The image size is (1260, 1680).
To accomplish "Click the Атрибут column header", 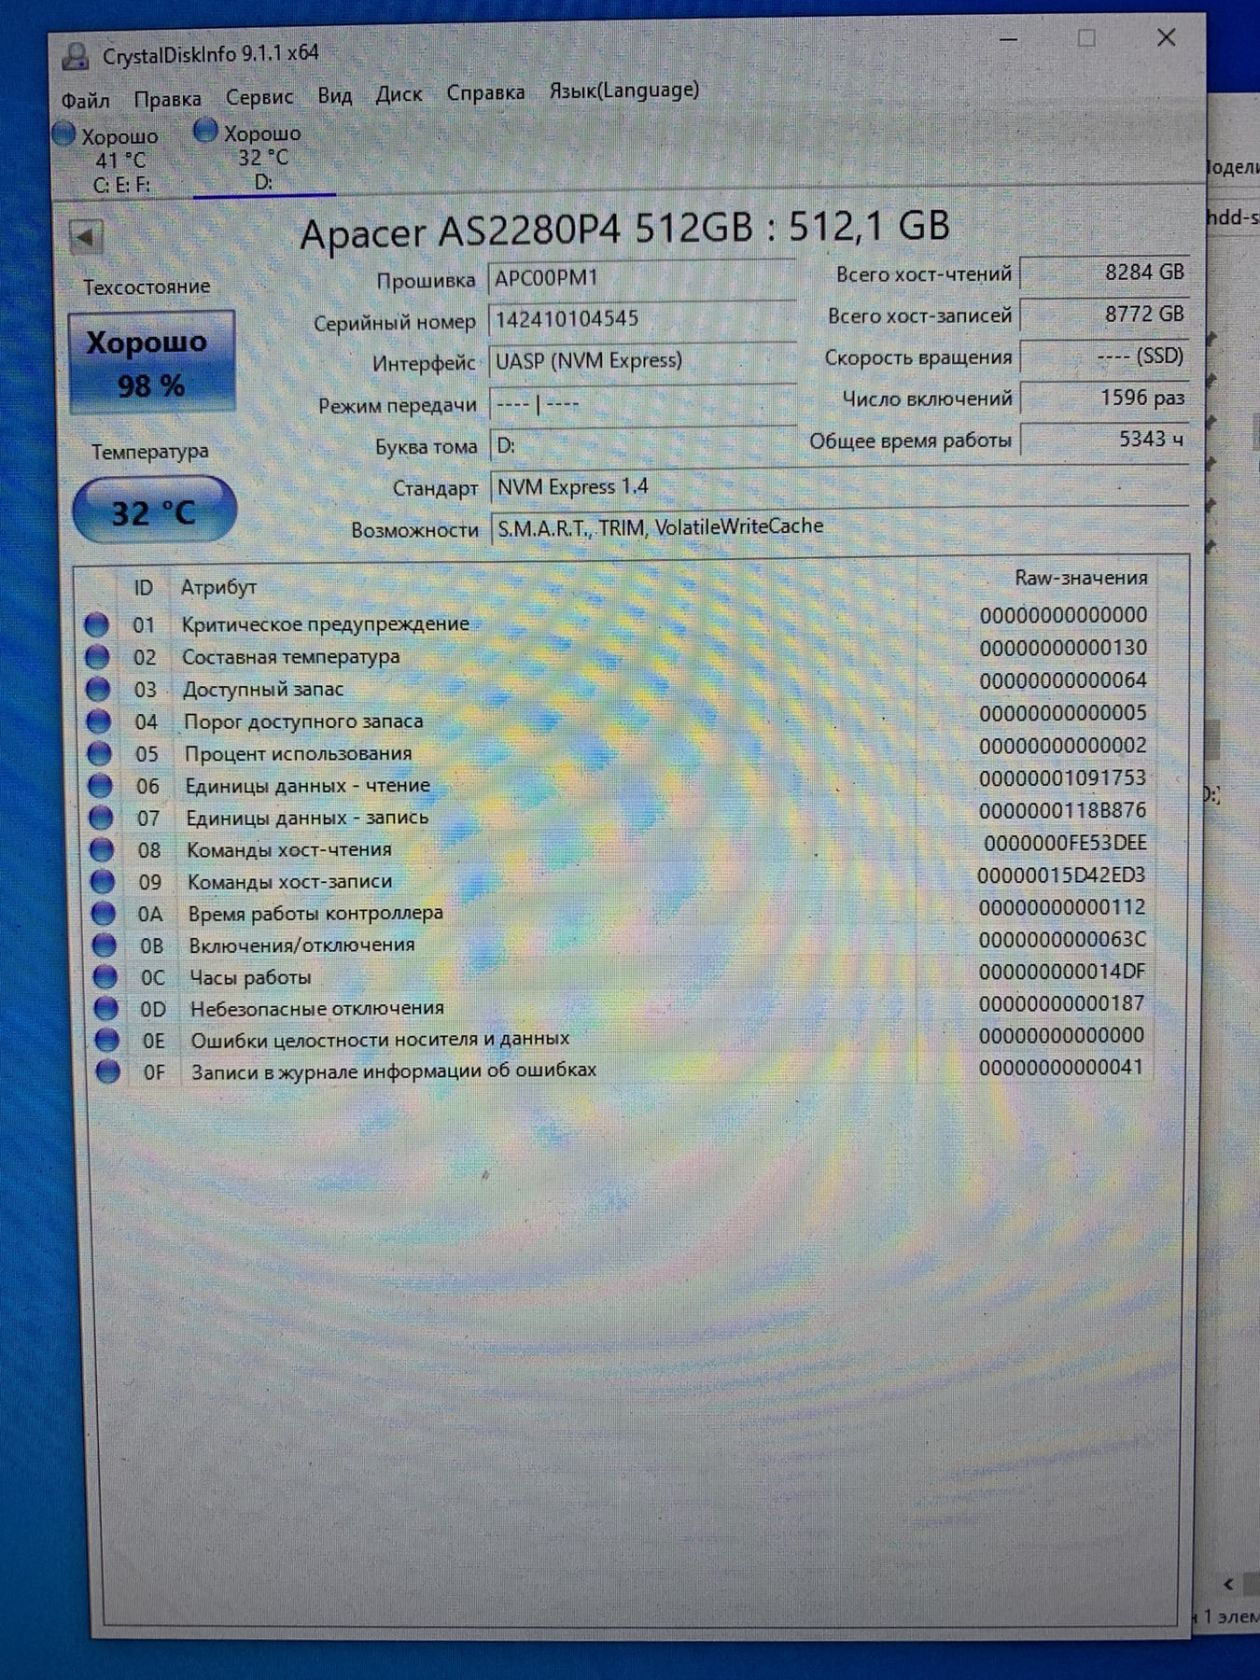I will pyautogui.click(x=219, y=587).
